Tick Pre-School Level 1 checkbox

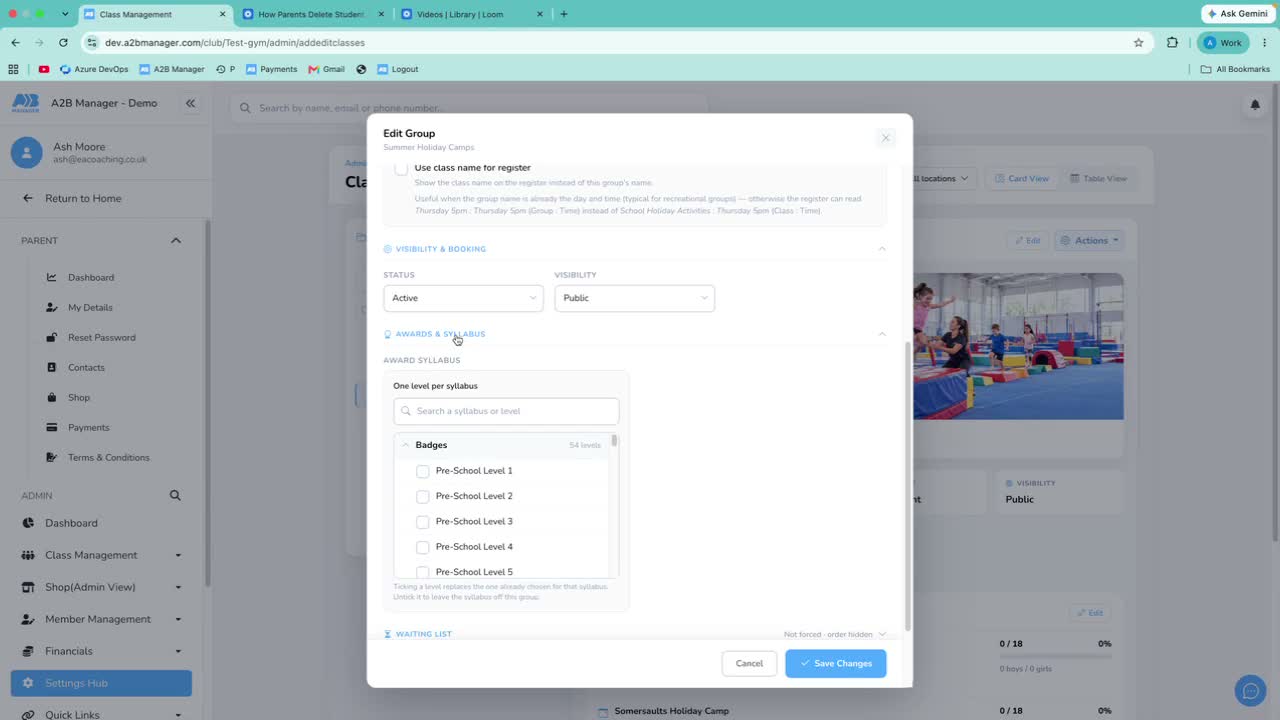point(423,471)
